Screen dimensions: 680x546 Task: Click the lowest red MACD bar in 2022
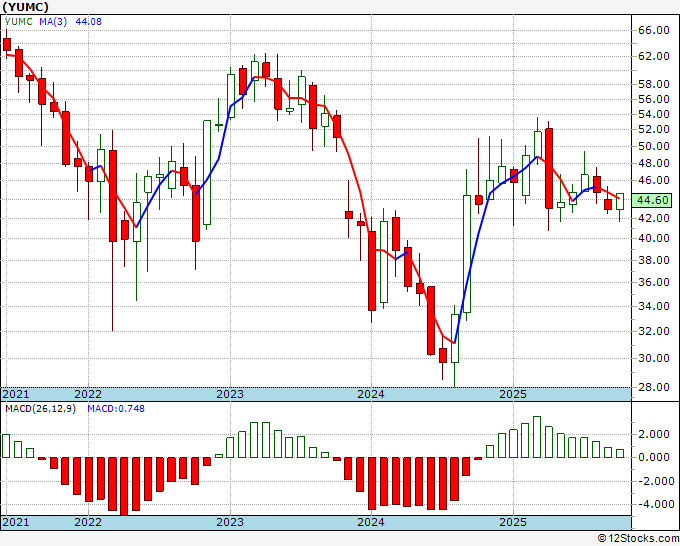coord(124,486)
